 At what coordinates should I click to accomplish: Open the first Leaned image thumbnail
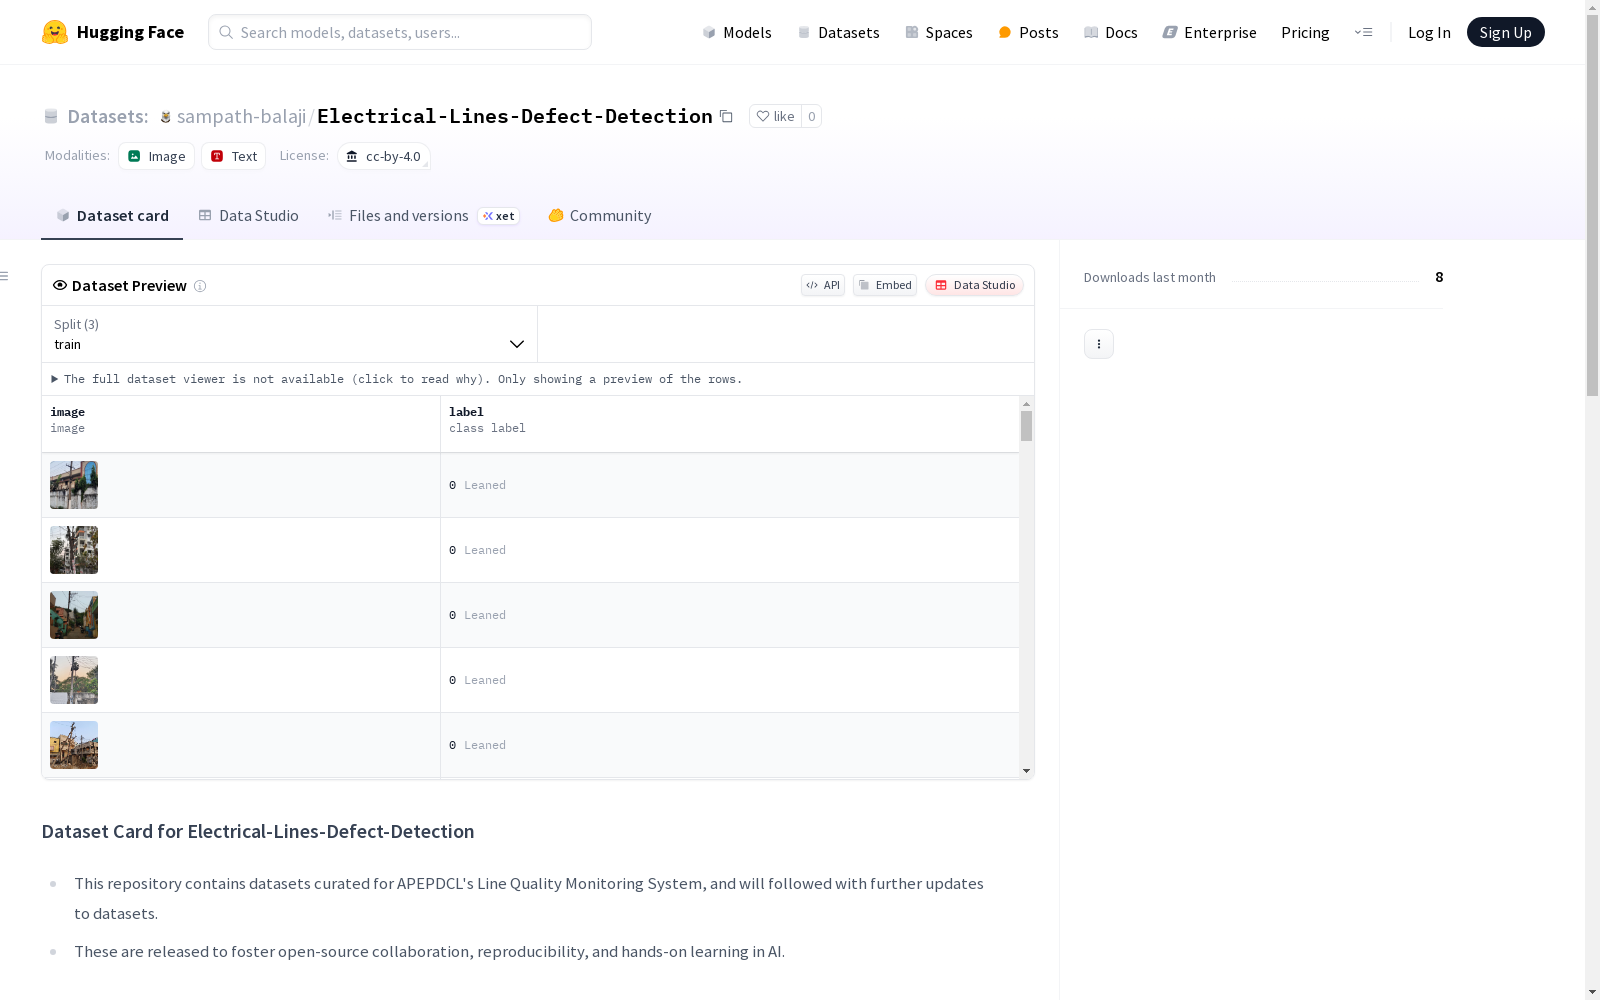click(74, 485)
